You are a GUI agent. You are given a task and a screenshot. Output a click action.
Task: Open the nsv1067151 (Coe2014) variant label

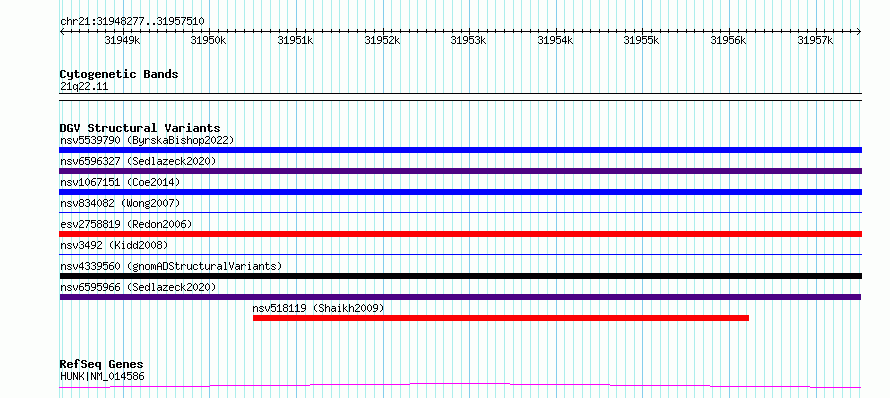[120, 182]
